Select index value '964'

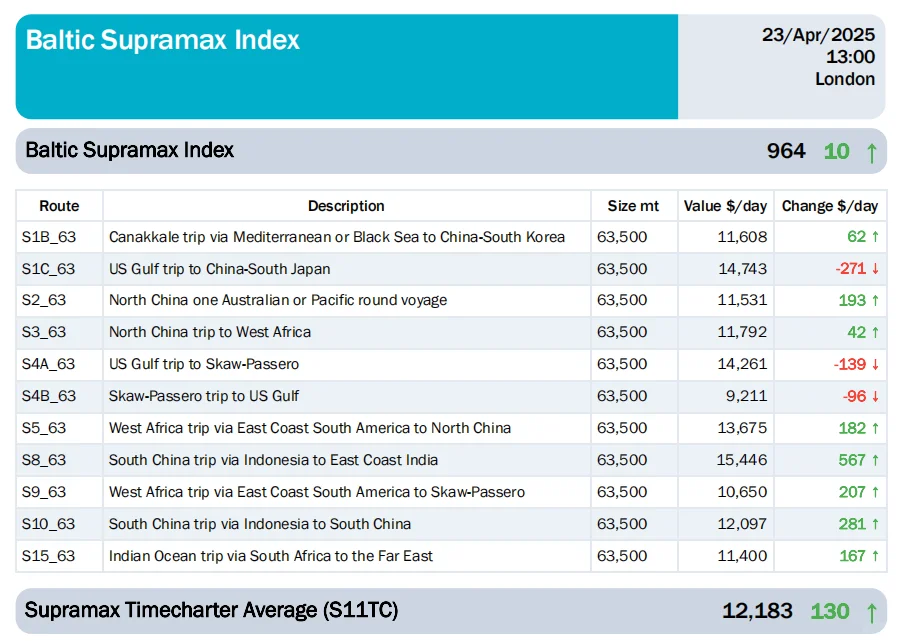[786, 151]
